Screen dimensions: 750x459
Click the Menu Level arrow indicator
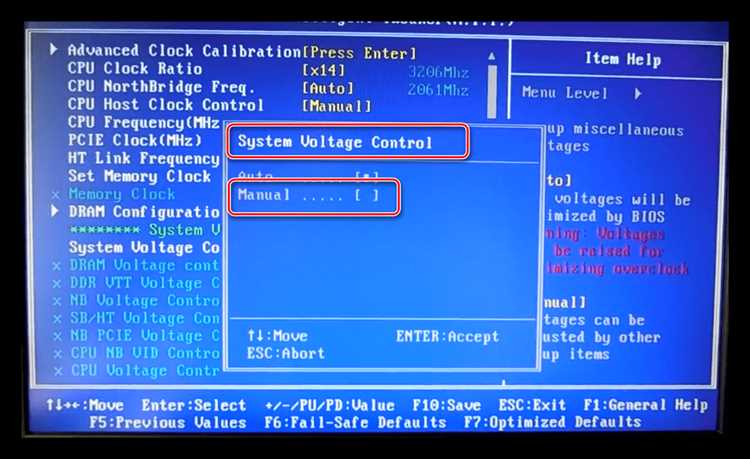[638, 93]
